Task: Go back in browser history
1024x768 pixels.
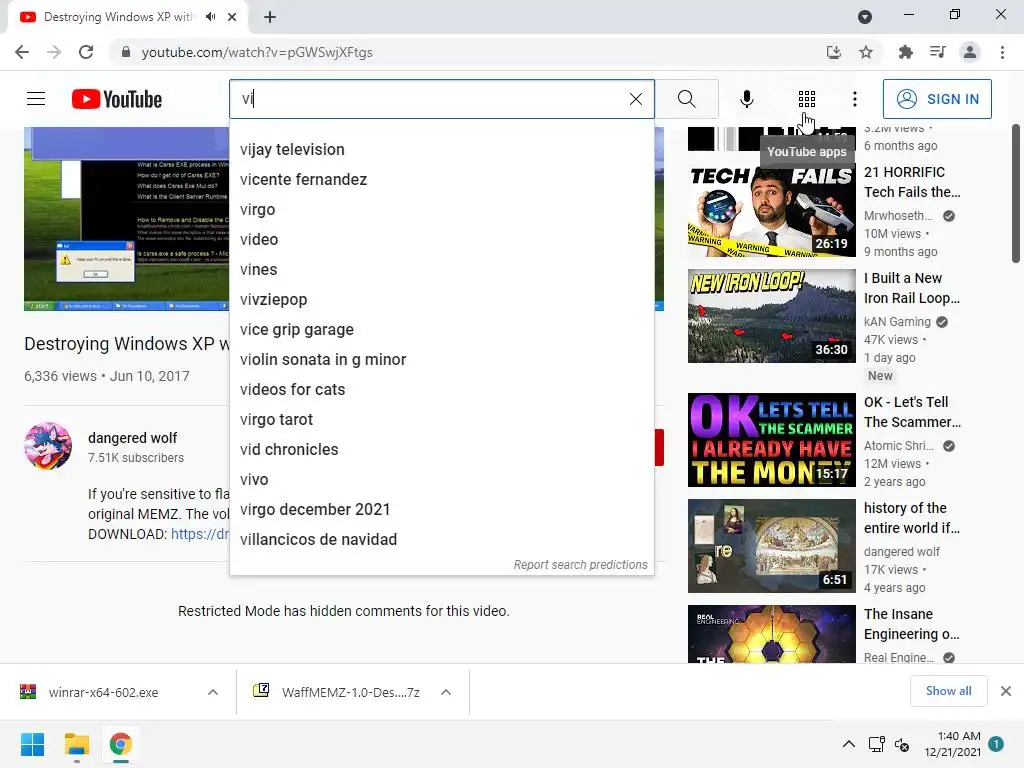Action: point(22,52)
